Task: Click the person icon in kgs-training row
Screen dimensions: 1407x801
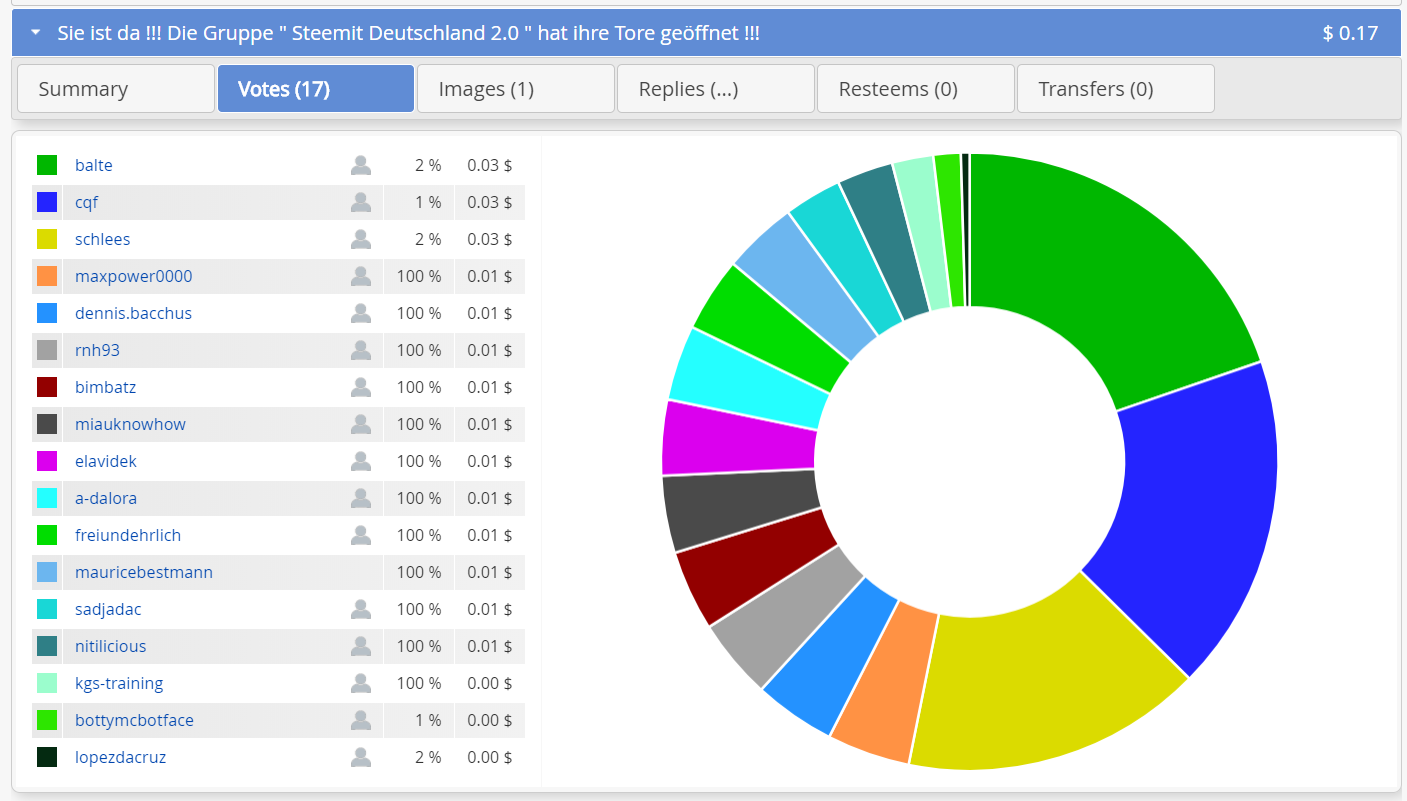Action: click(x=361, y=683)
